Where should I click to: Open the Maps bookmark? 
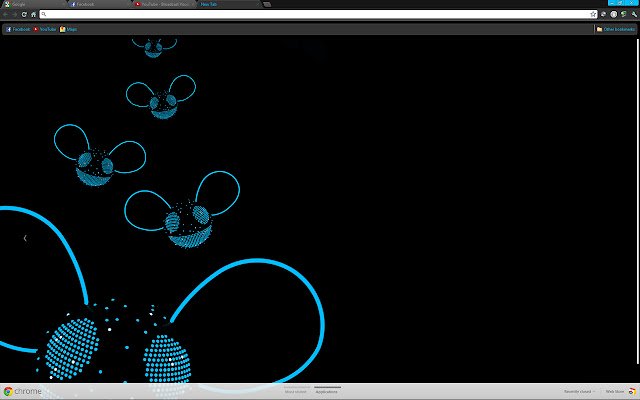click(68, 29)
